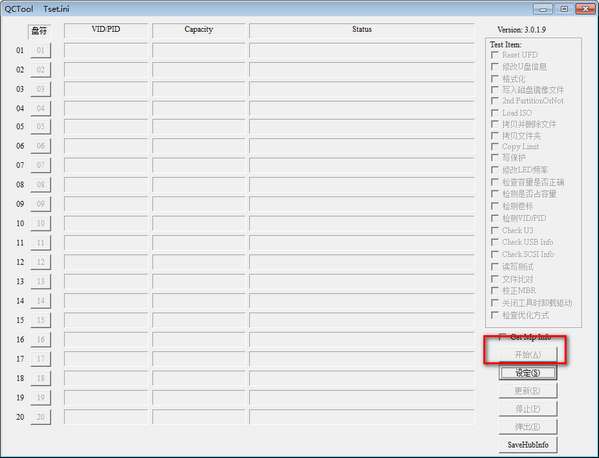Open the Tset.ini menu item
The height and width of the screenshot is (458, 599).
pos(56,9)
